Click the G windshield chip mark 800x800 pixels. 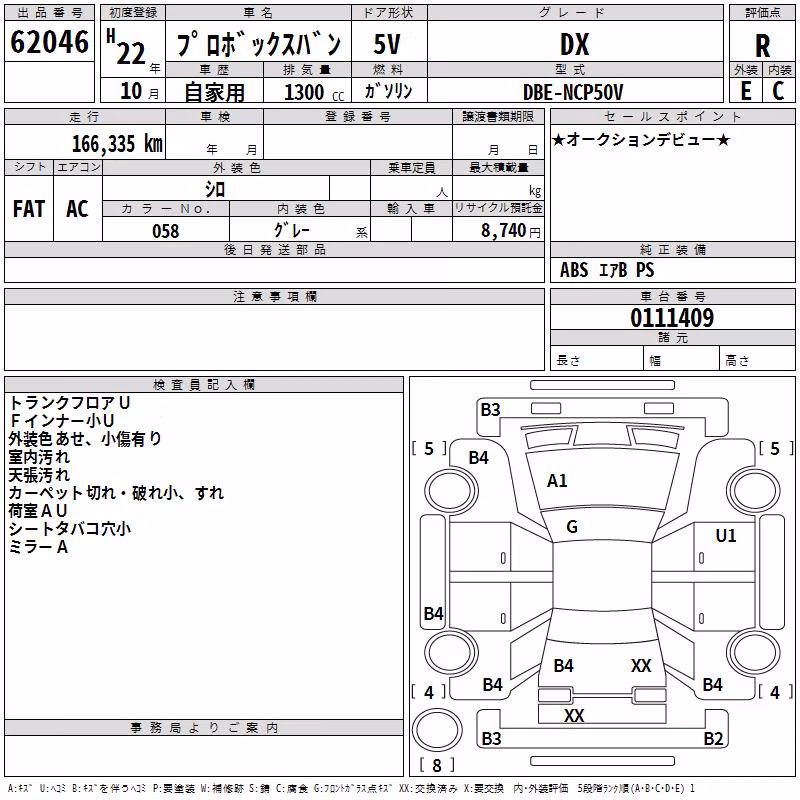click(x=572, y=527)
